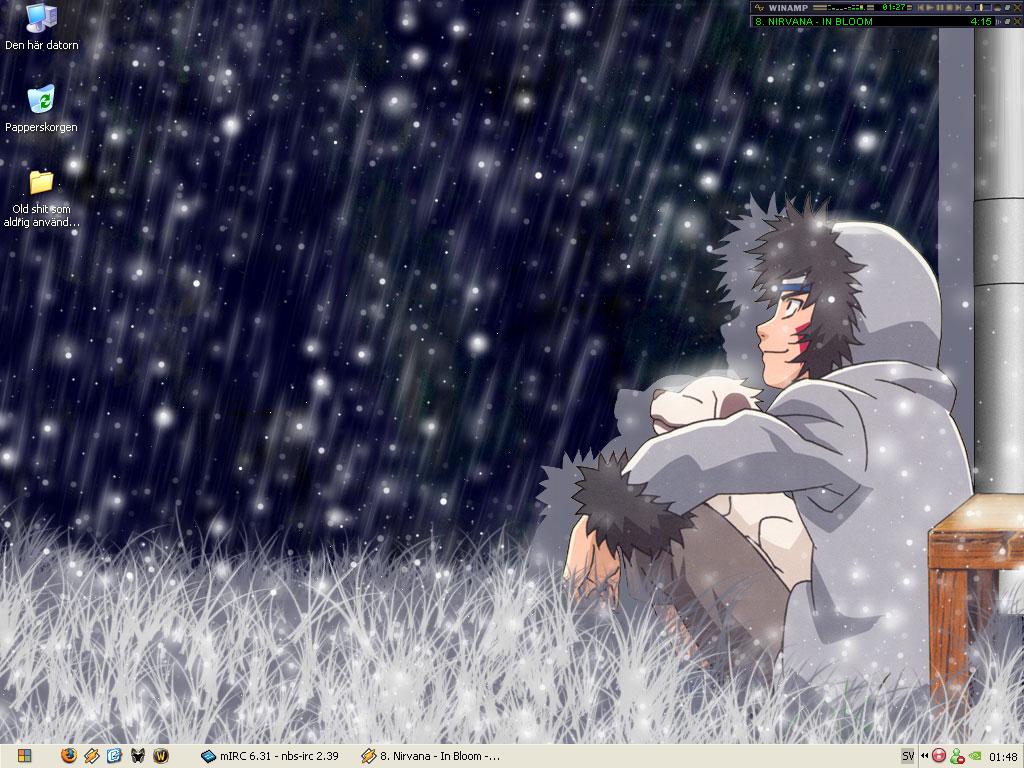Close the Winamp playlist window

(1017, 22)
